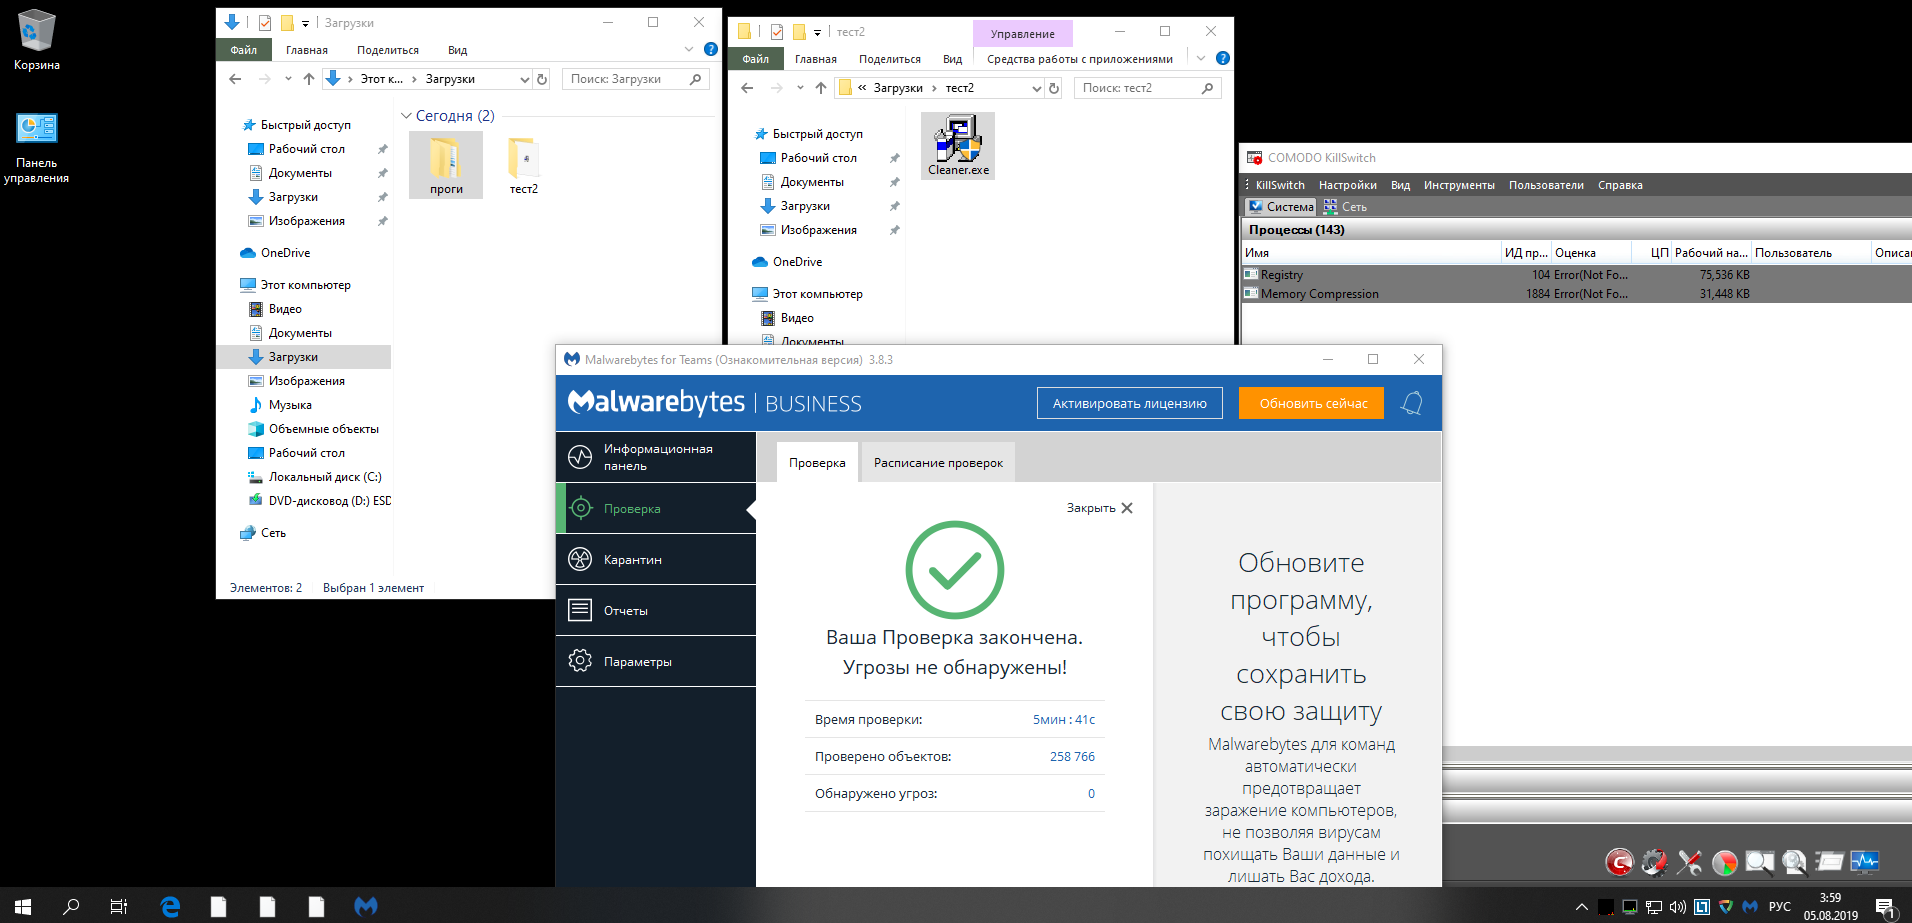Open the Поделиться tab in the Загрузки window

click(x=388, y=50)
